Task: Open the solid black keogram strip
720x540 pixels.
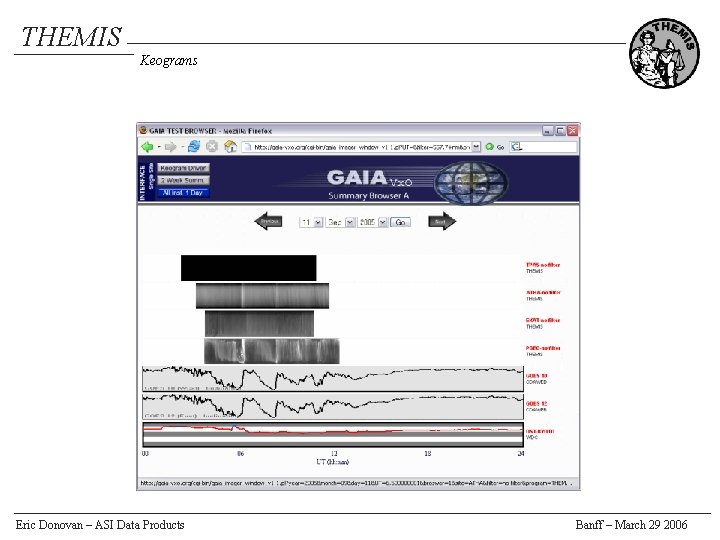Action: click(248, 268)
